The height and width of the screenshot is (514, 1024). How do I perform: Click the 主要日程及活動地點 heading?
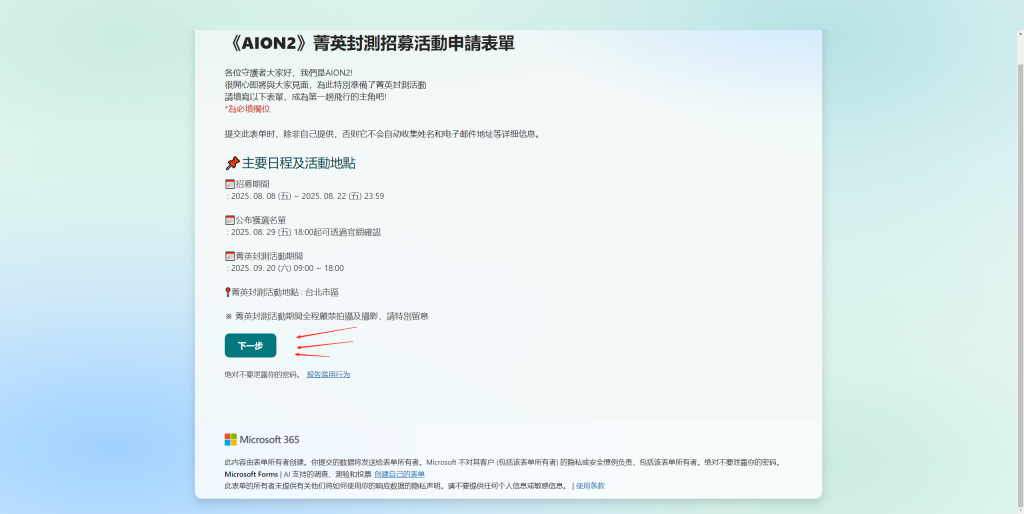[298, 163]
